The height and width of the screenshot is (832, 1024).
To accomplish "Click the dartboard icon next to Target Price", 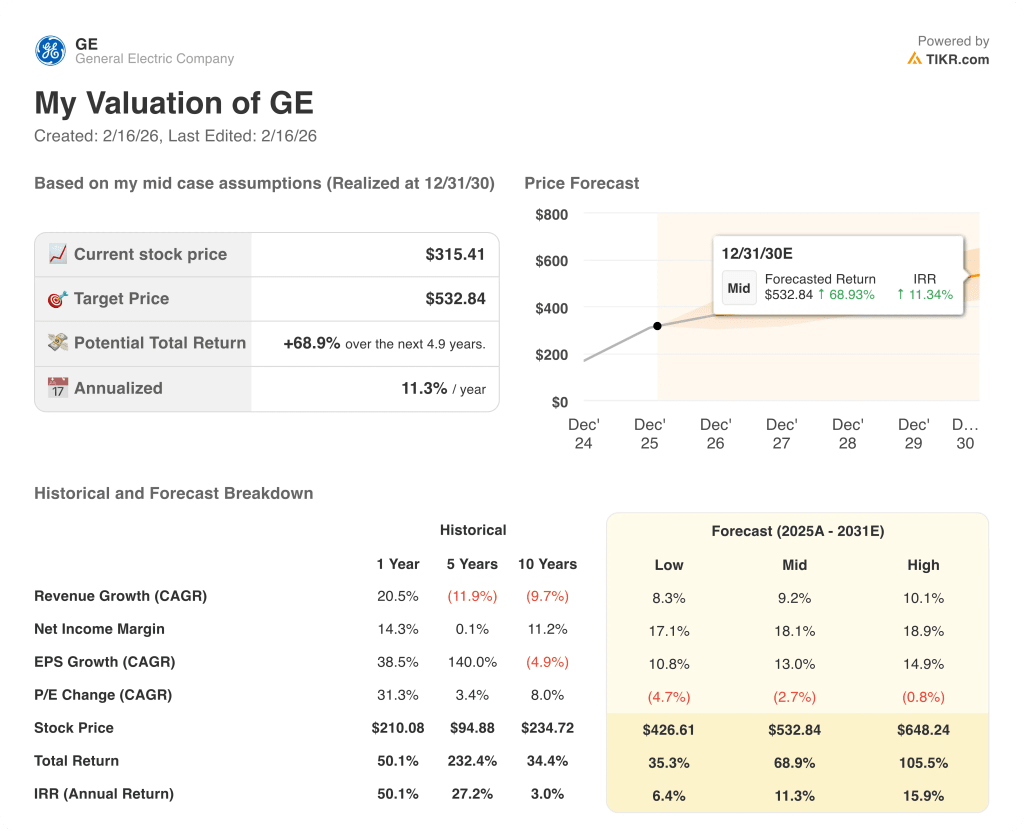I will pyautogui.click(x=57, y=298).
